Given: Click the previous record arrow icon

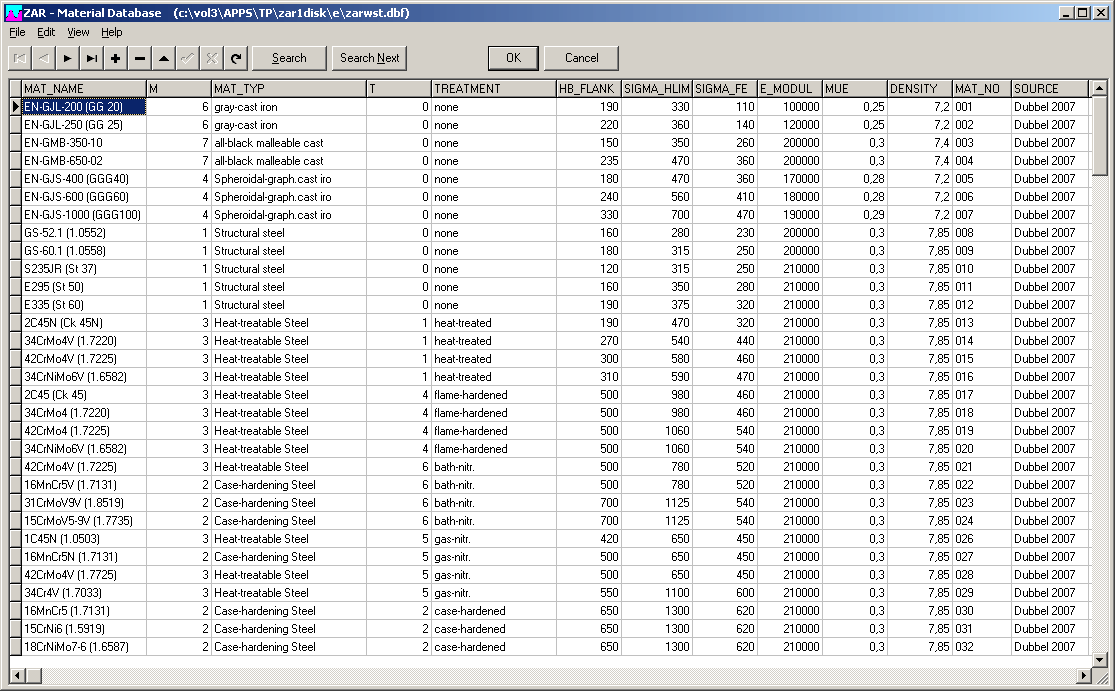Looking at the screenshot, I should pyautogui.click(x=44, y=58).
